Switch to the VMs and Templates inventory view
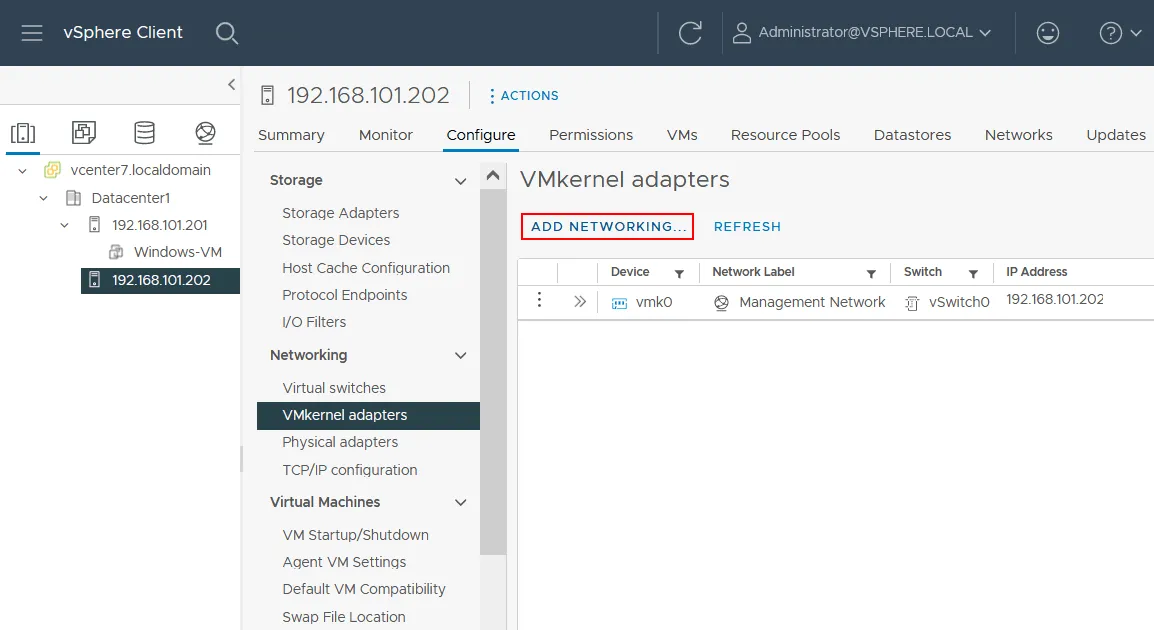The height and width of the screenshot is (630, 1154). [x=84, y=130]
